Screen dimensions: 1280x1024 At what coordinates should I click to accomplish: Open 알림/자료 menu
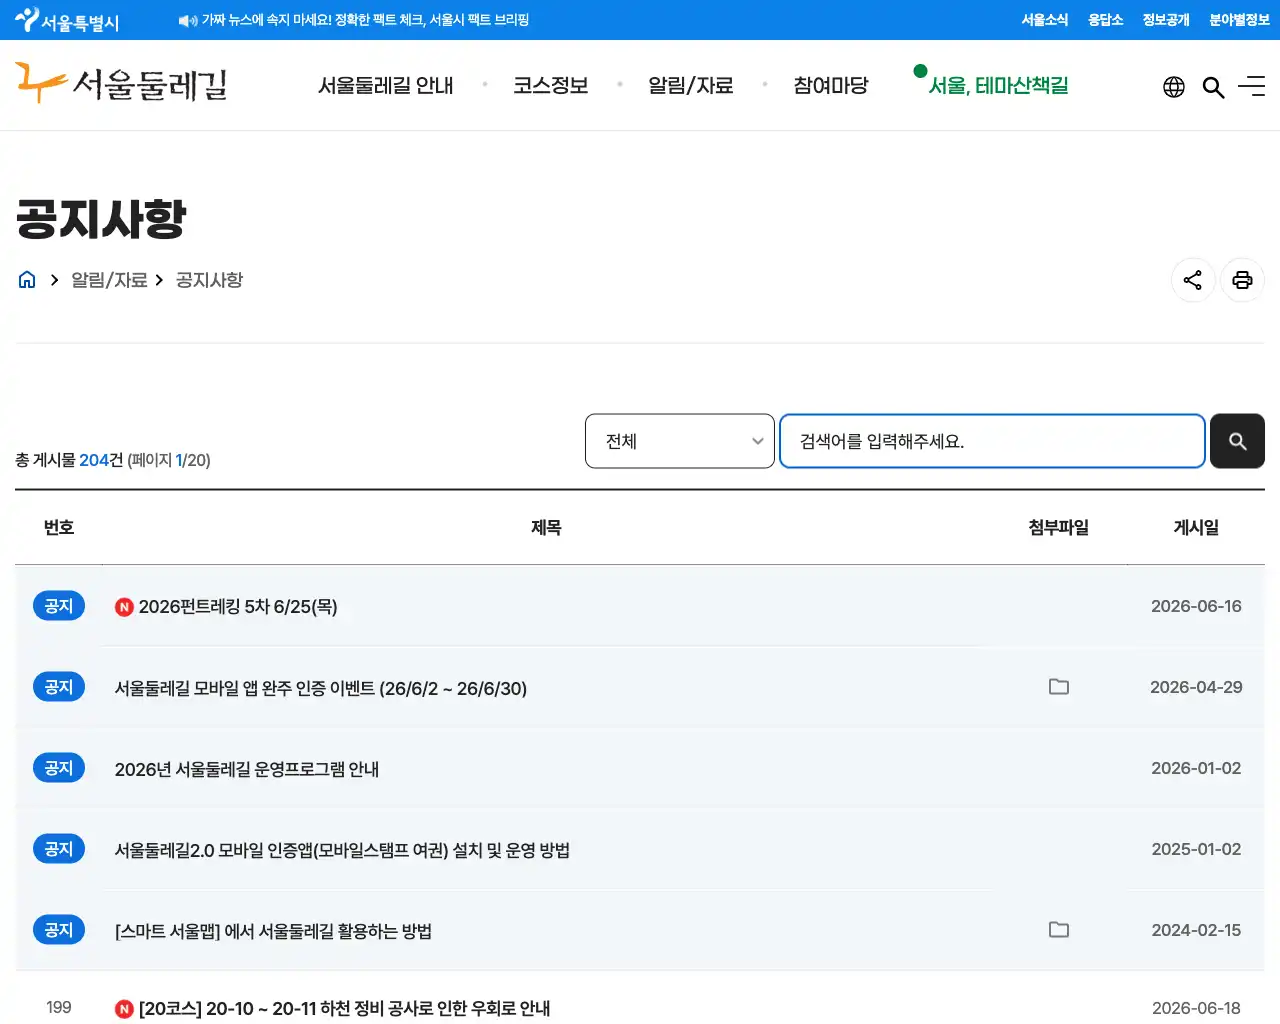point(691,86)
